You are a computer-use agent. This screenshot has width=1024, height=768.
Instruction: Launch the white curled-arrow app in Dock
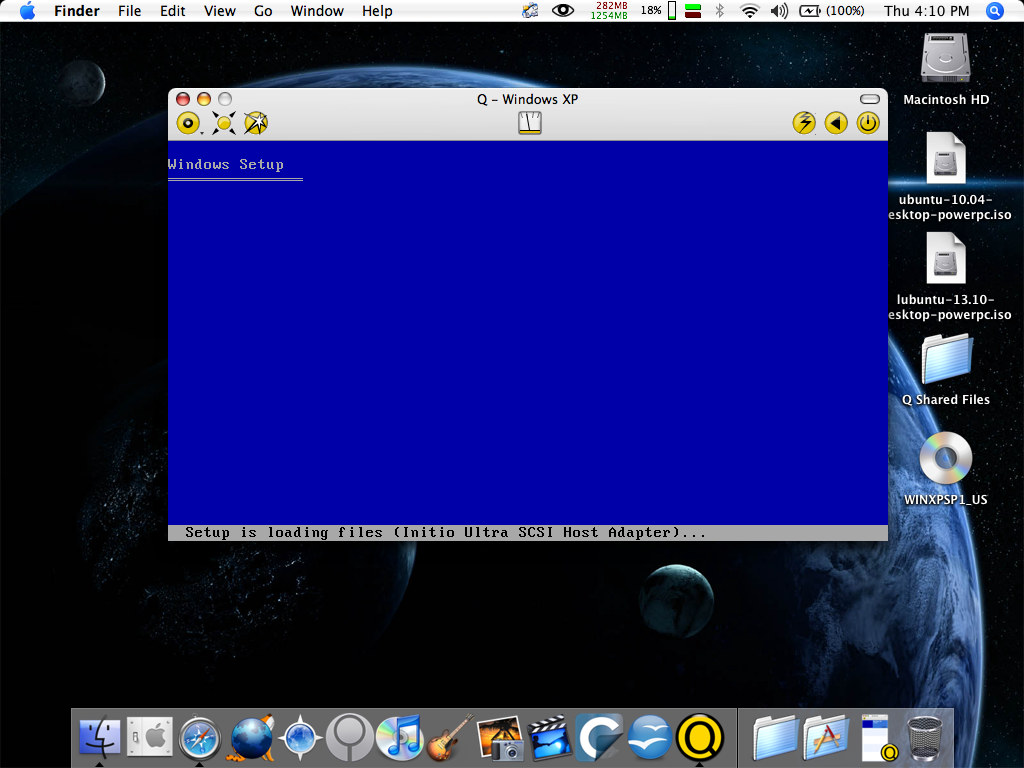[600, 738]
